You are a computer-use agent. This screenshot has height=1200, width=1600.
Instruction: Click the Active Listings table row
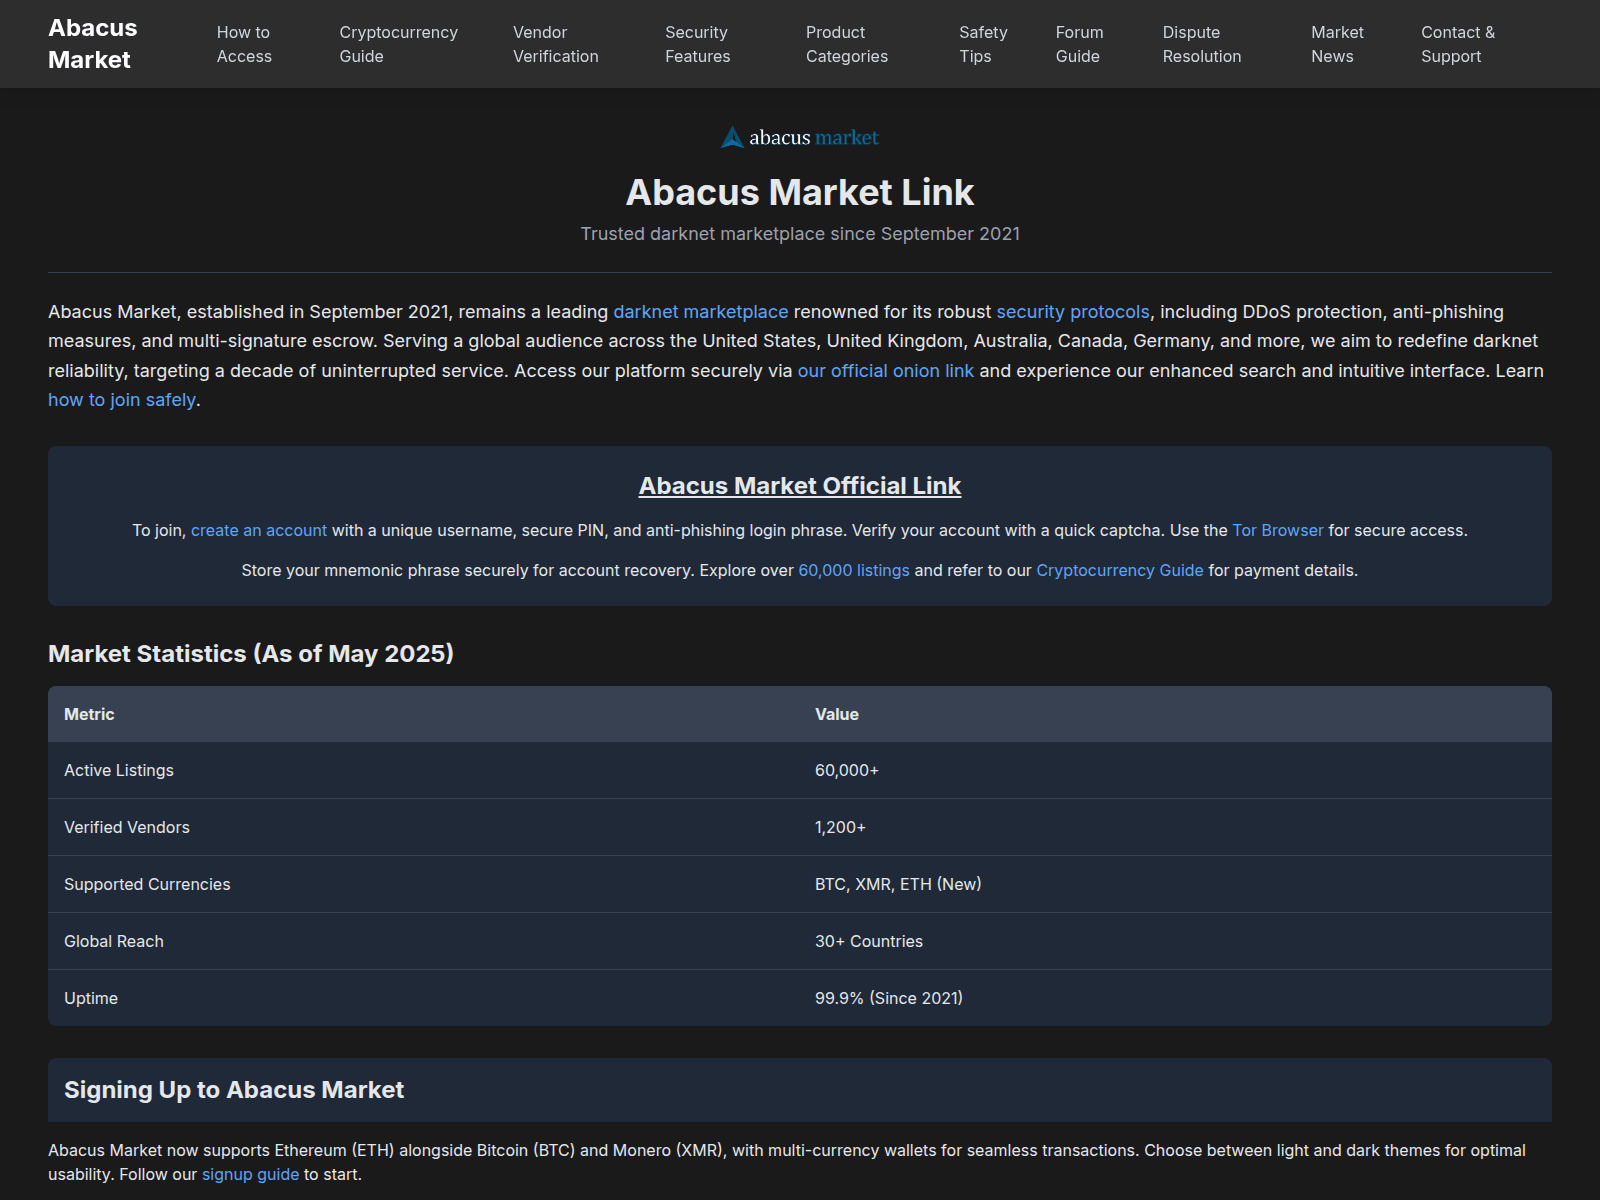(x=799, y=770)
